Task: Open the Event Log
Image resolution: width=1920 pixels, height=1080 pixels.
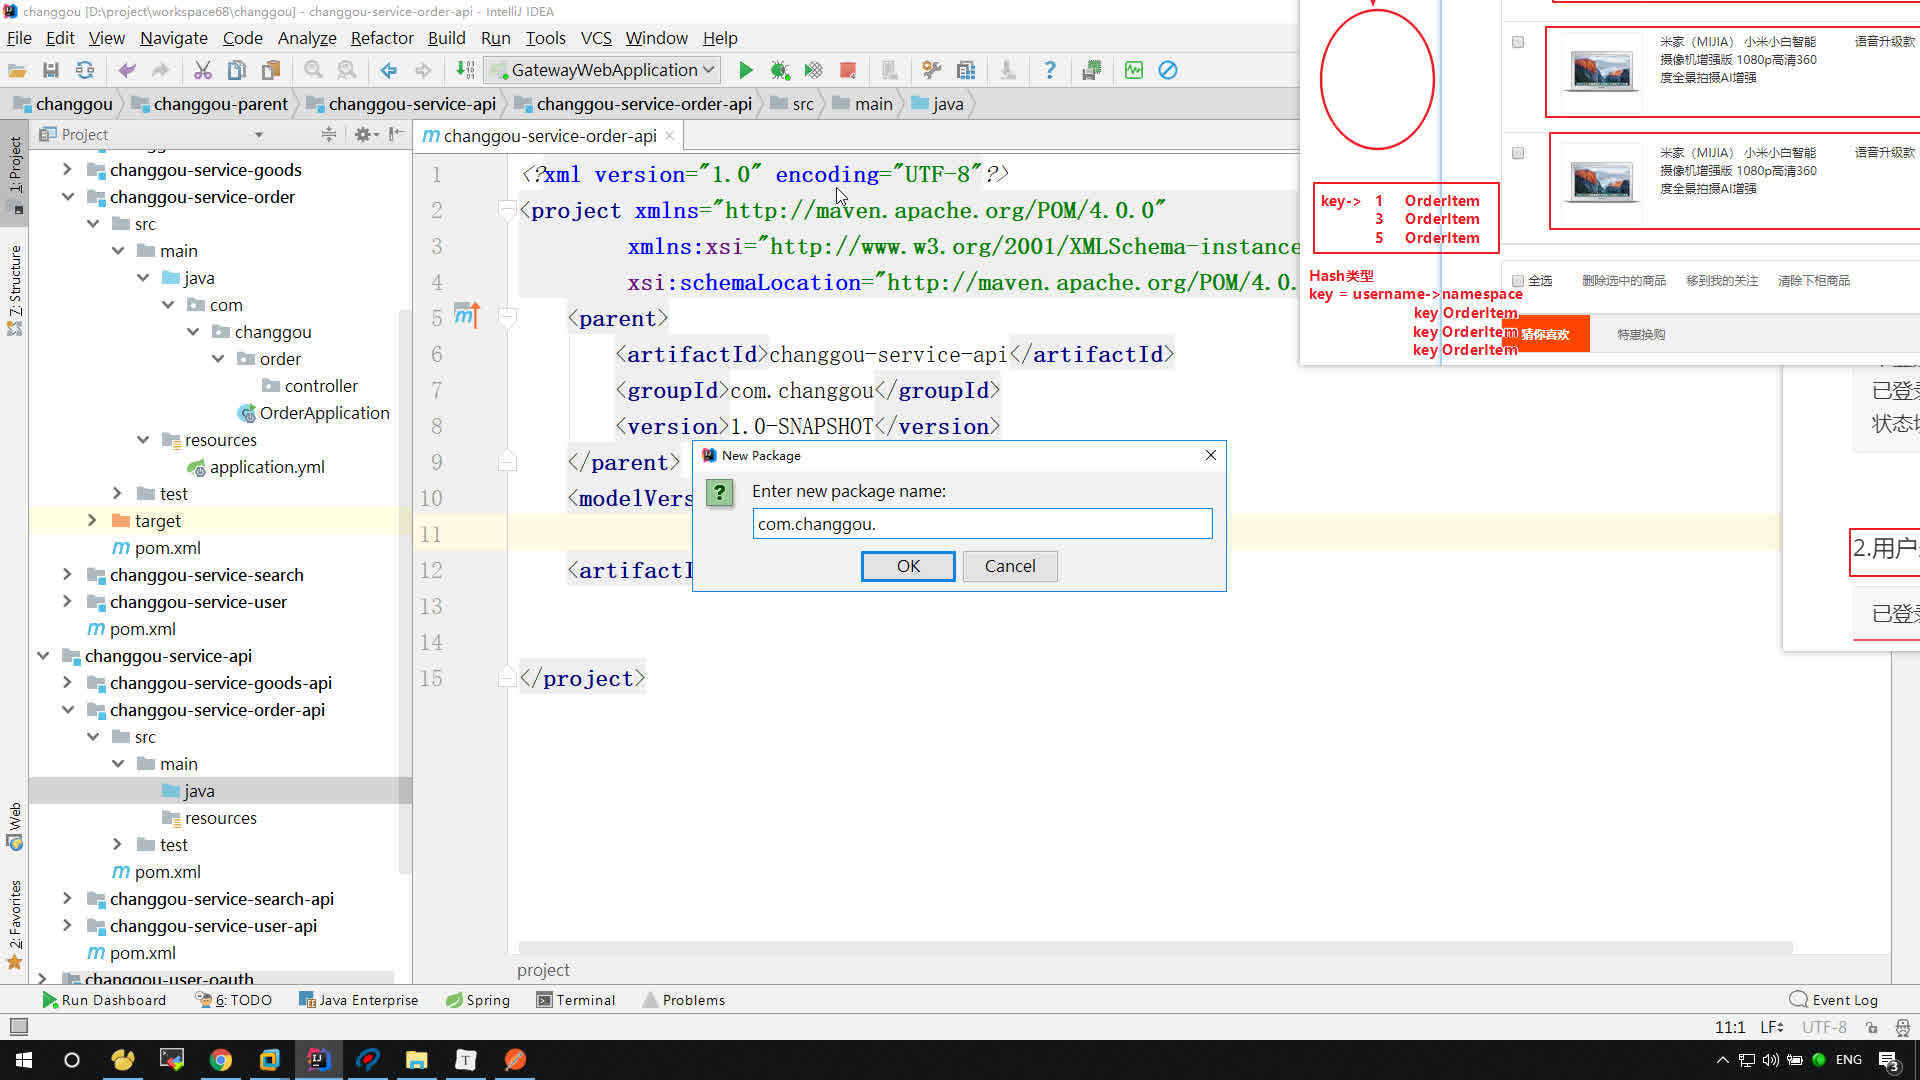Action: coord(1834,1000)
